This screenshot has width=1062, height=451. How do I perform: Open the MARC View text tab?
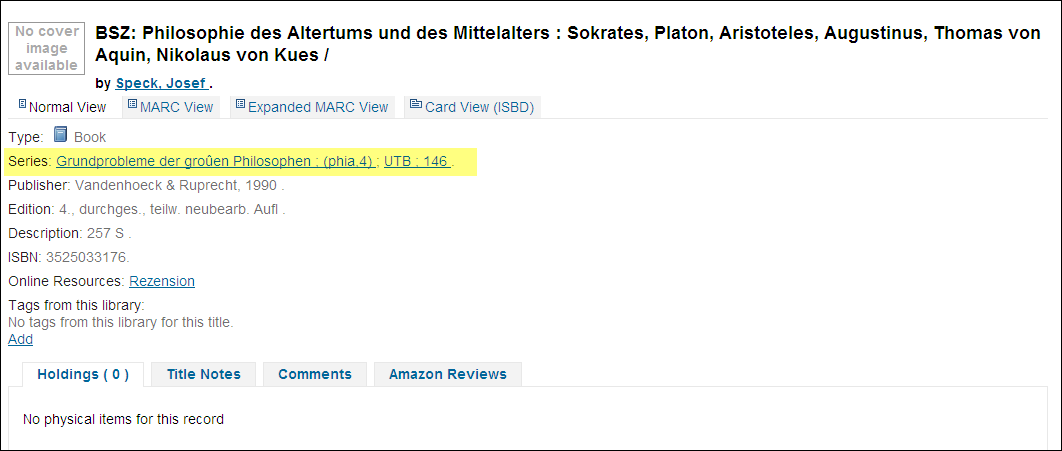[177, 107]
